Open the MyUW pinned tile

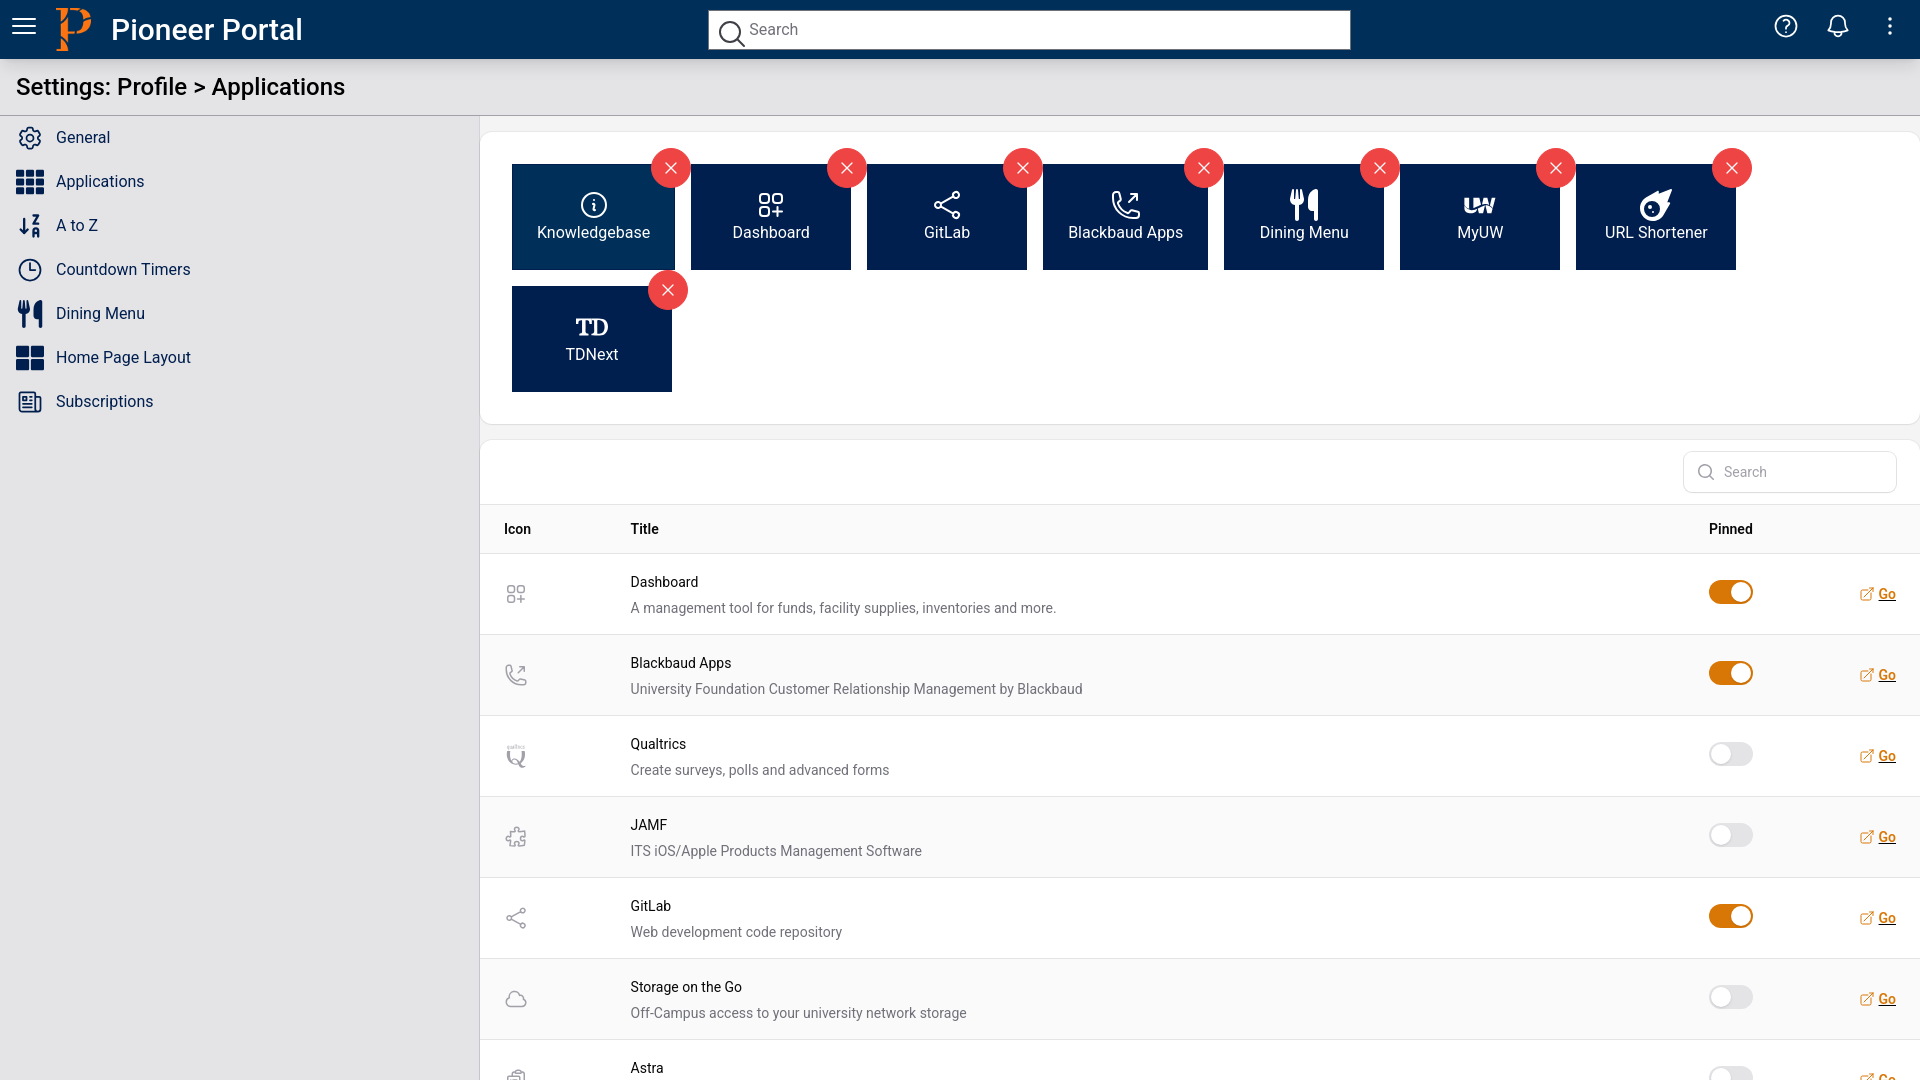pos(1480,217)
